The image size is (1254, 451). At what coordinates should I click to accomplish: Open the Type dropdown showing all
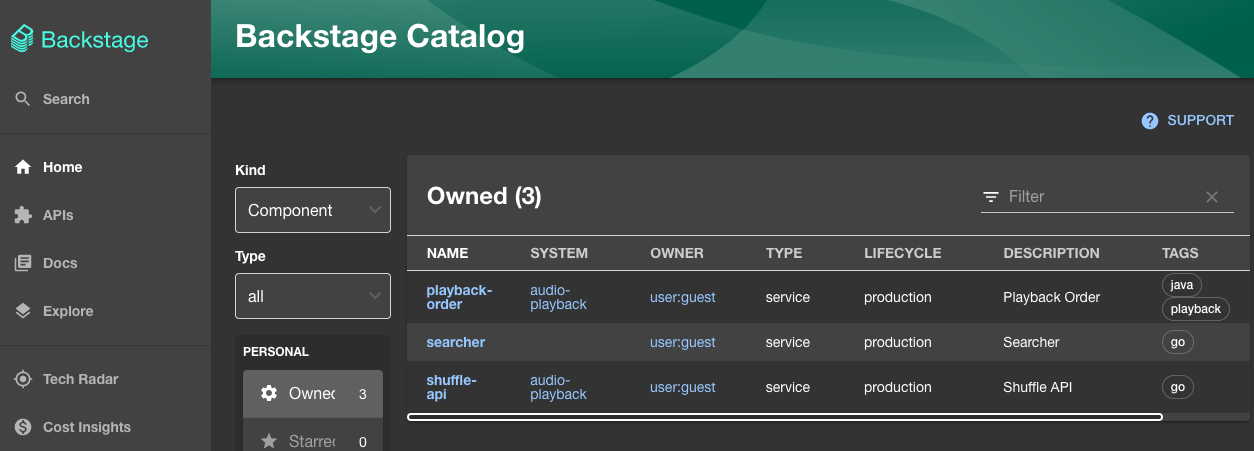tap(313, 296)
